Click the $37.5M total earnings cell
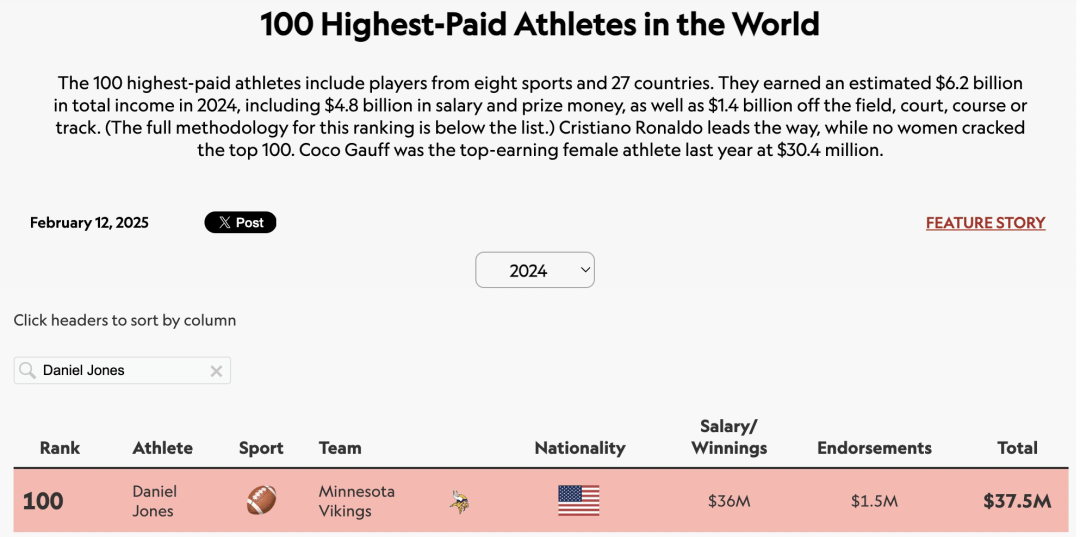 point(1017,501)
